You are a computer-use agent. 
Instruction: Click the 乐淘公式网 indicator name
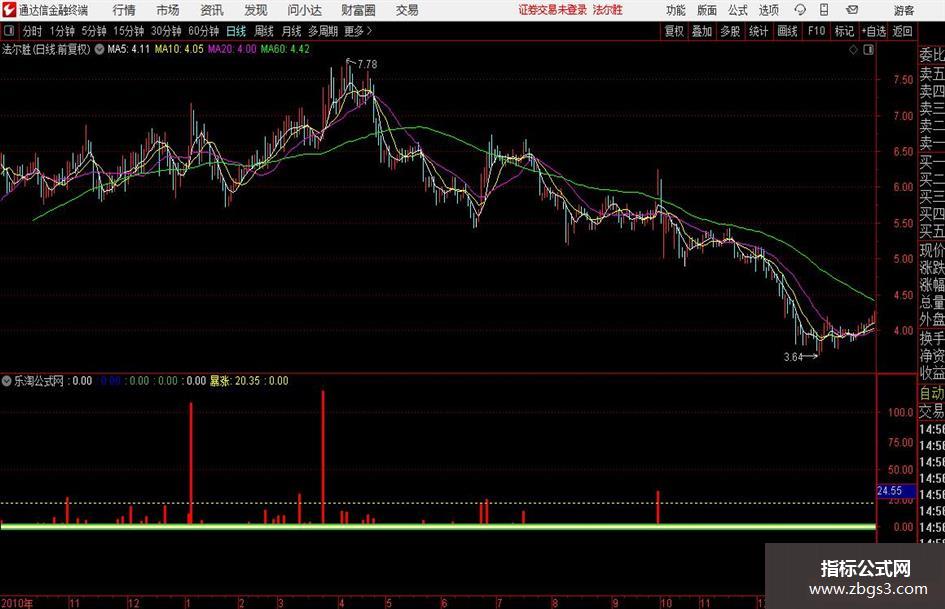(39, 381)
